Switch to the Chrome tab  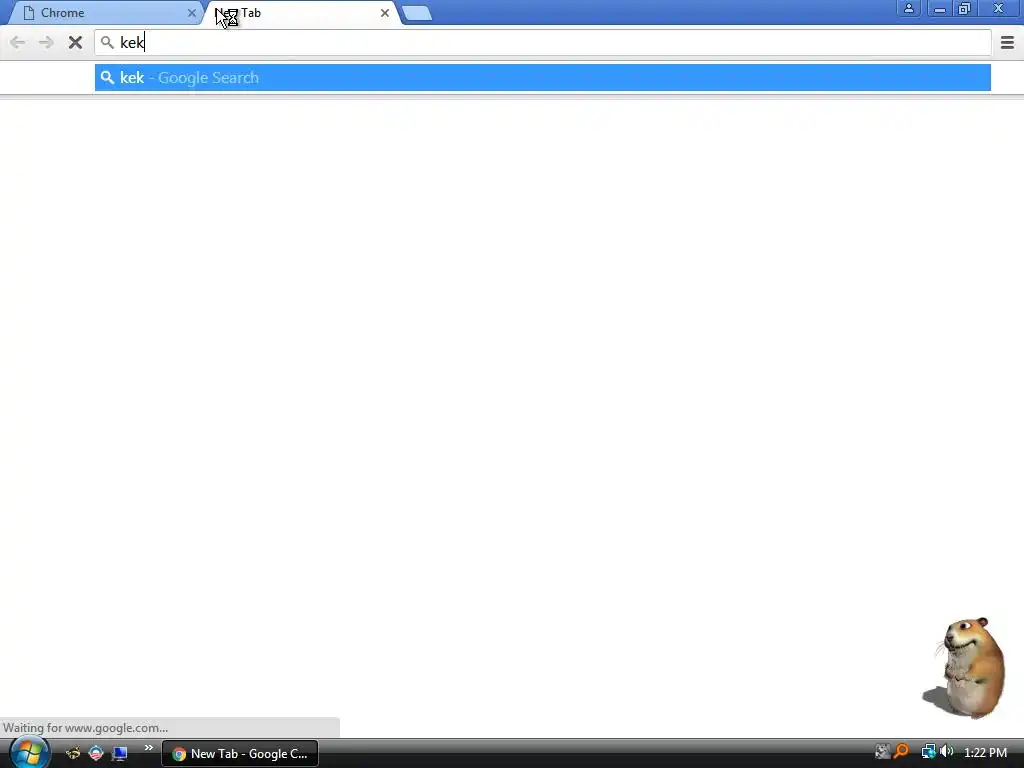tap(104, 13)
